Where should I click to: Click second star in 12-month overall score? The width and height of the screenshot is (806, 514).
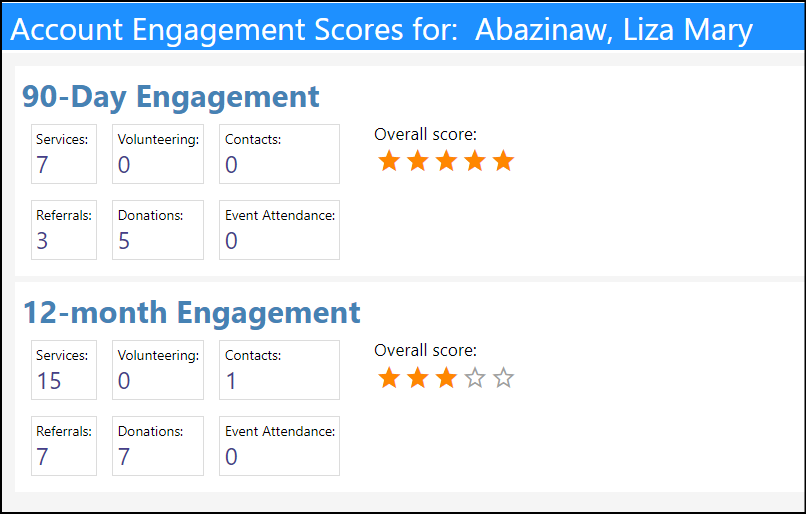click(x=418, y=378)
